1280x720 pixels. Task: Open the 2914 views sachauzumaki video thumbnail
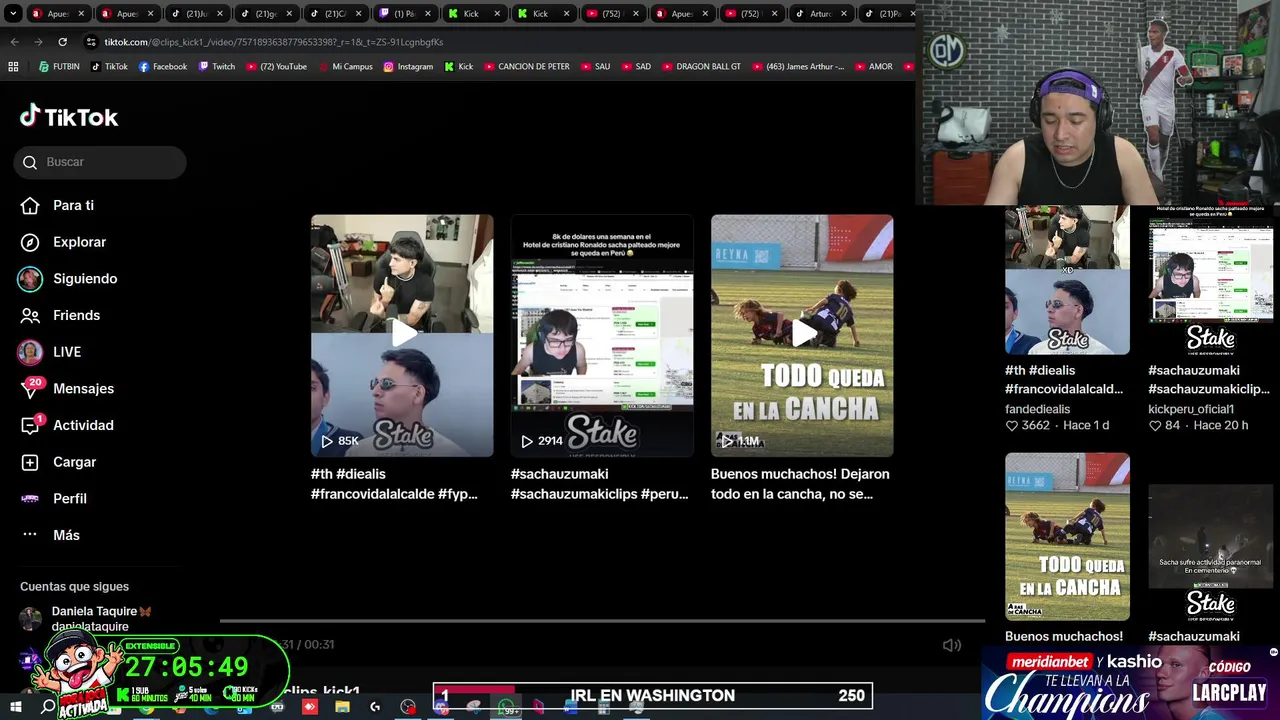click(x=602, y=335)
